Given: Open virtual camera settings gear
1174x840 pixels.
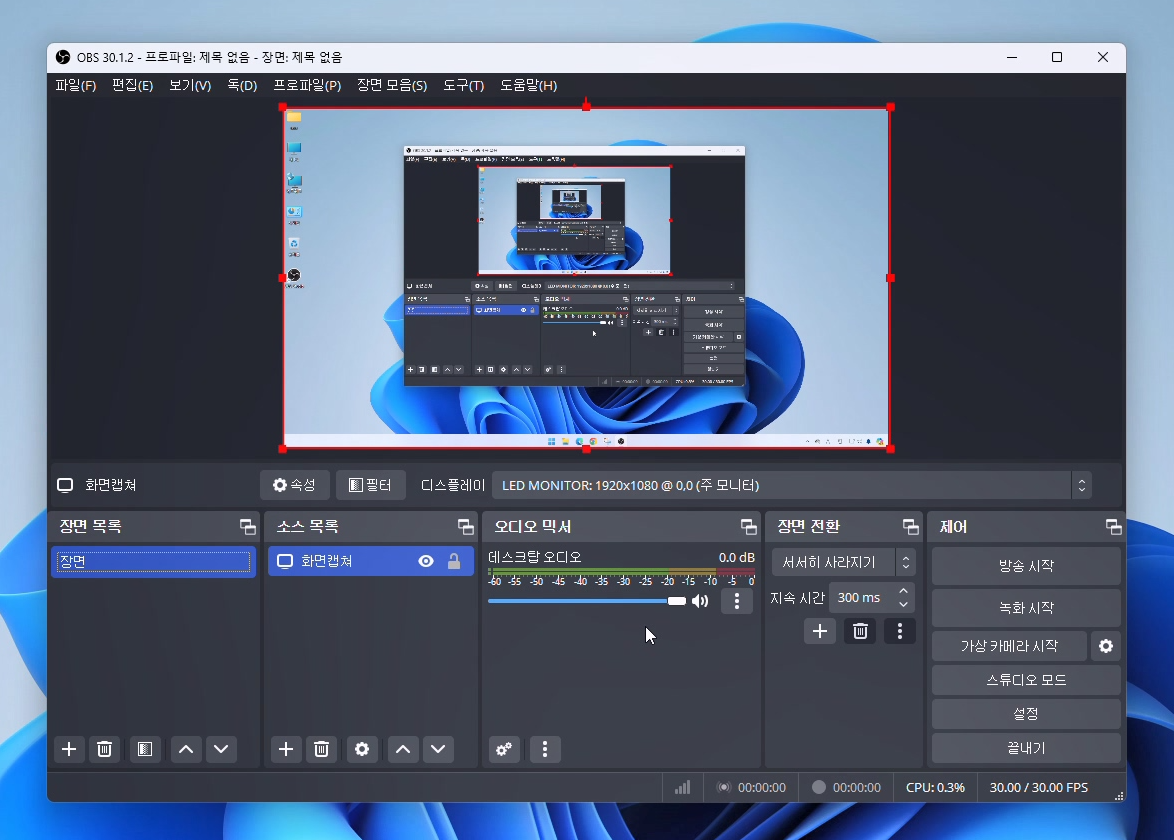Looking at the screenshot, I should 1106,646.
